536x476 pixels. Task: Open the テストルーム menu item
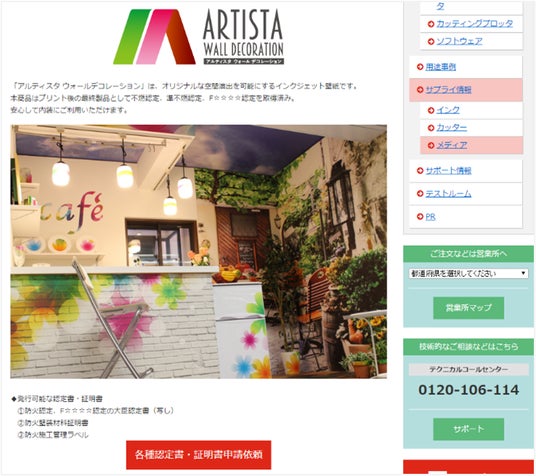point(448,194)
